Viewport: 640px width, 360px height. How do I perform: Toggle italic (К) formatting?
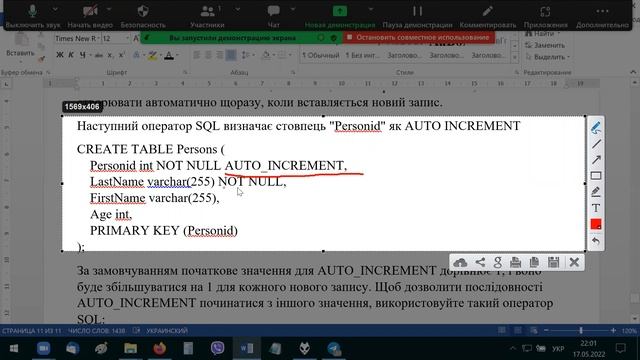click(71, 55)
